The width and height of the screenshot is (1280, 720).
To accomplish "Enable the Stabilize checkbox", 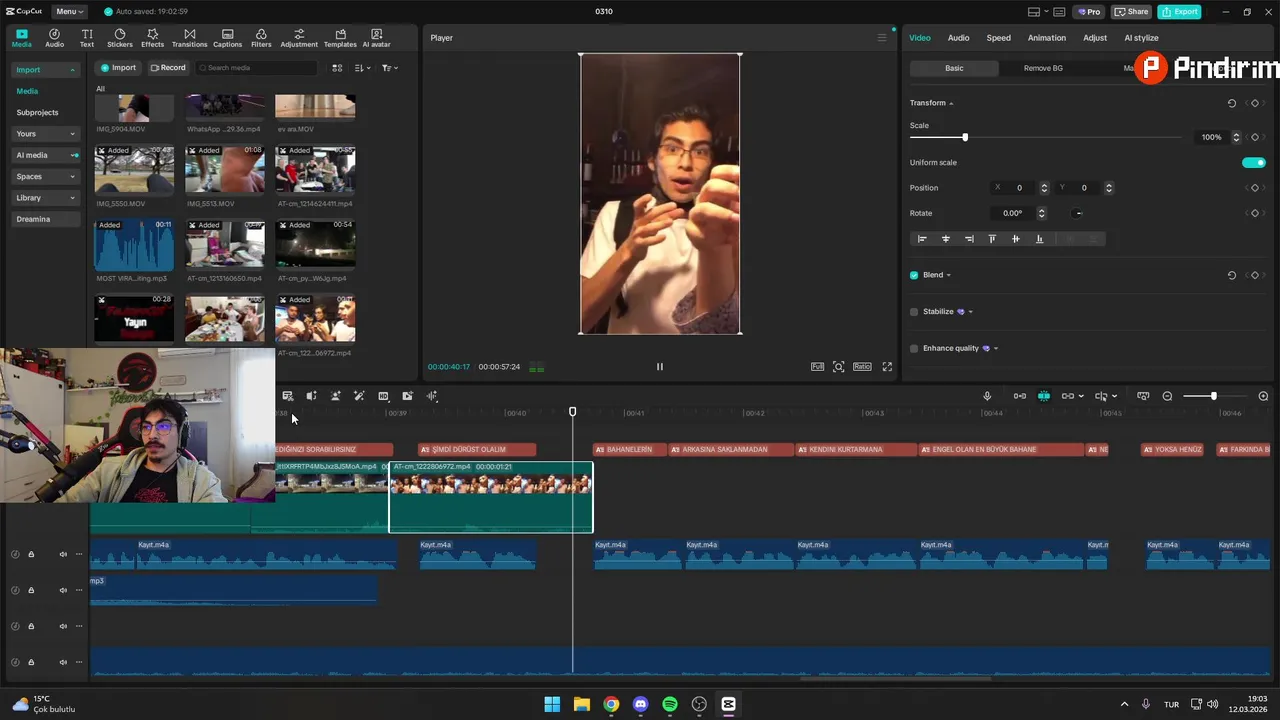I will (914, 312).
